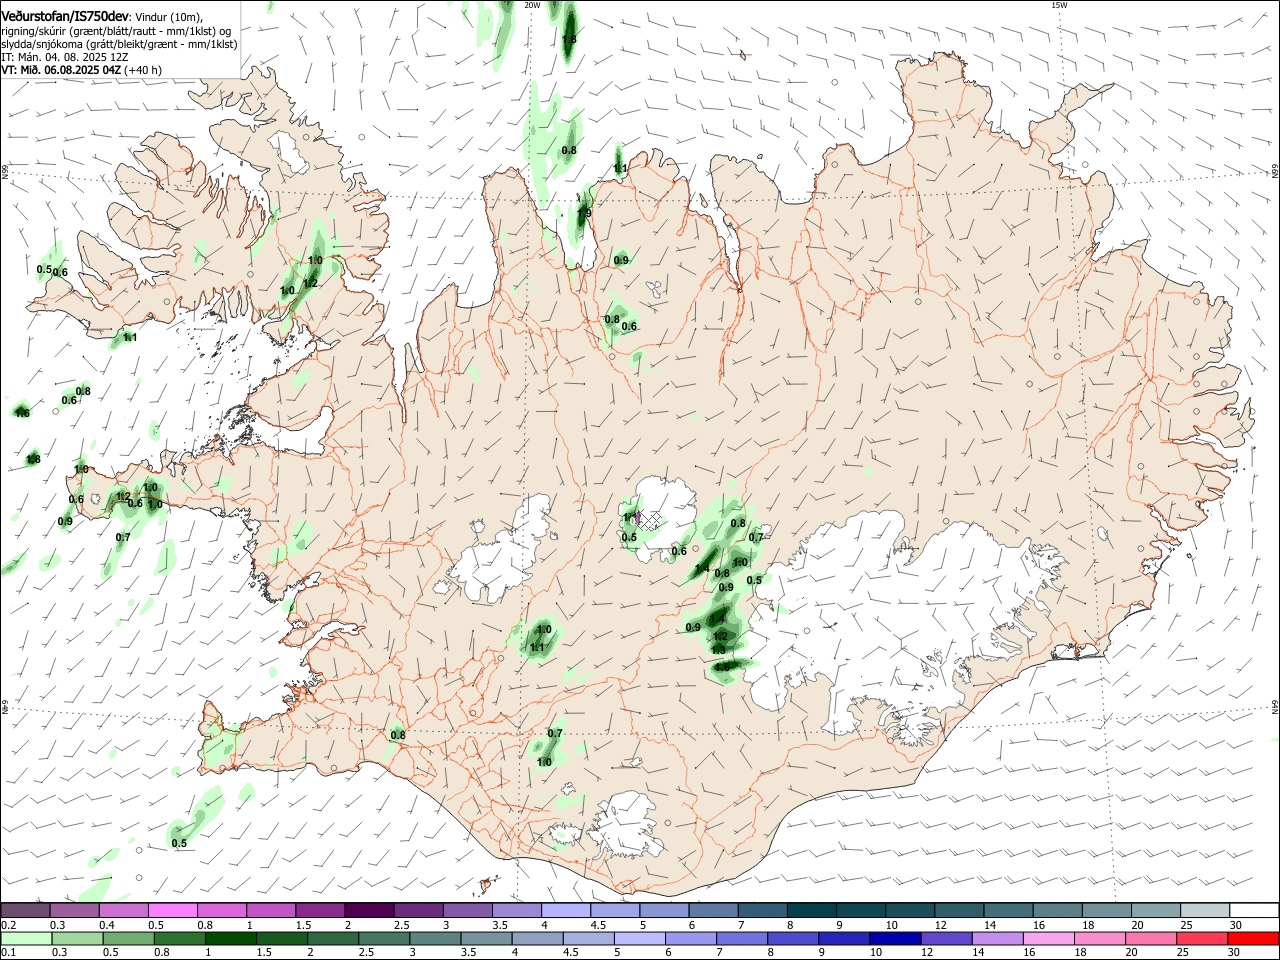1280x960 pixels.
Task: Click the 0.2 label in the snow legend
Action: click(x=8, y=925)
